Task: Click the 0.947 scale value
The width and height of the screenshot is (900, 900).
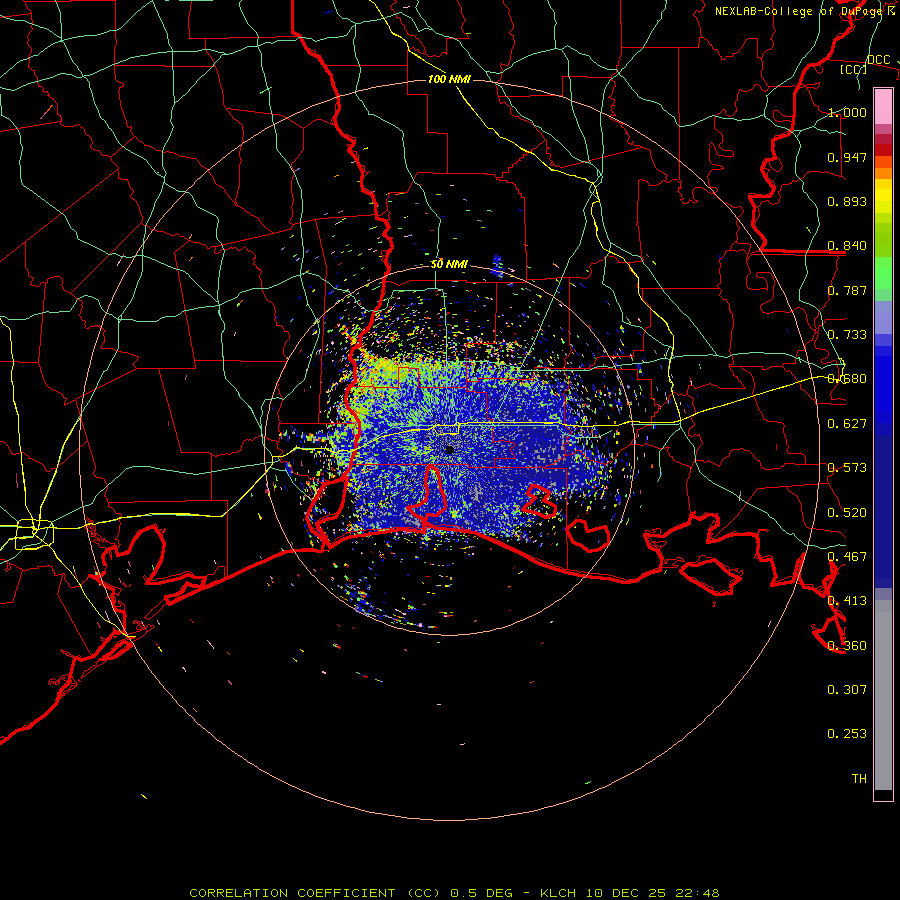Action: click(x=847, y=157)
